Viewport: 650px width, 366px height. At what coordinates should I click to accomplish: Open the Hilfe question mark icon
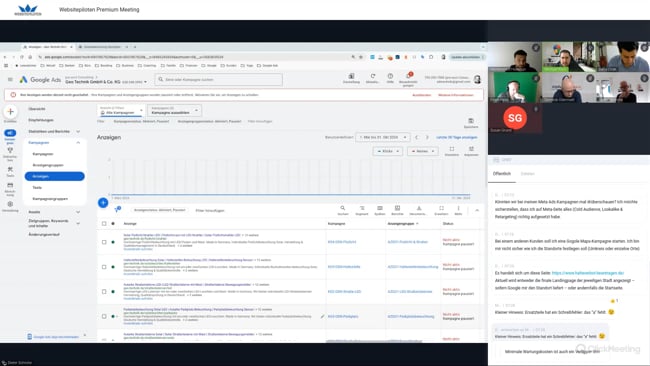(x=390, y=76)
